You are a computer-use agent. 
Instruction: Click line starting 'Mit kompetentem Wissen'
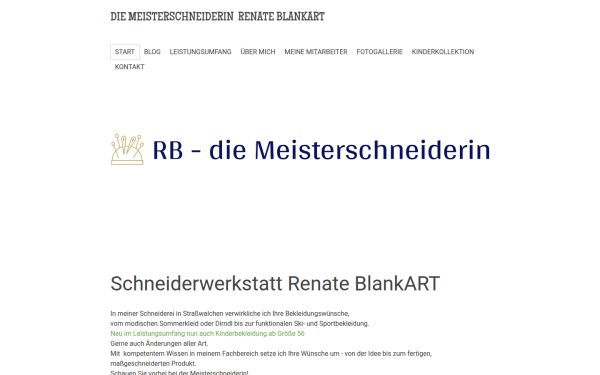coord(271,353)
